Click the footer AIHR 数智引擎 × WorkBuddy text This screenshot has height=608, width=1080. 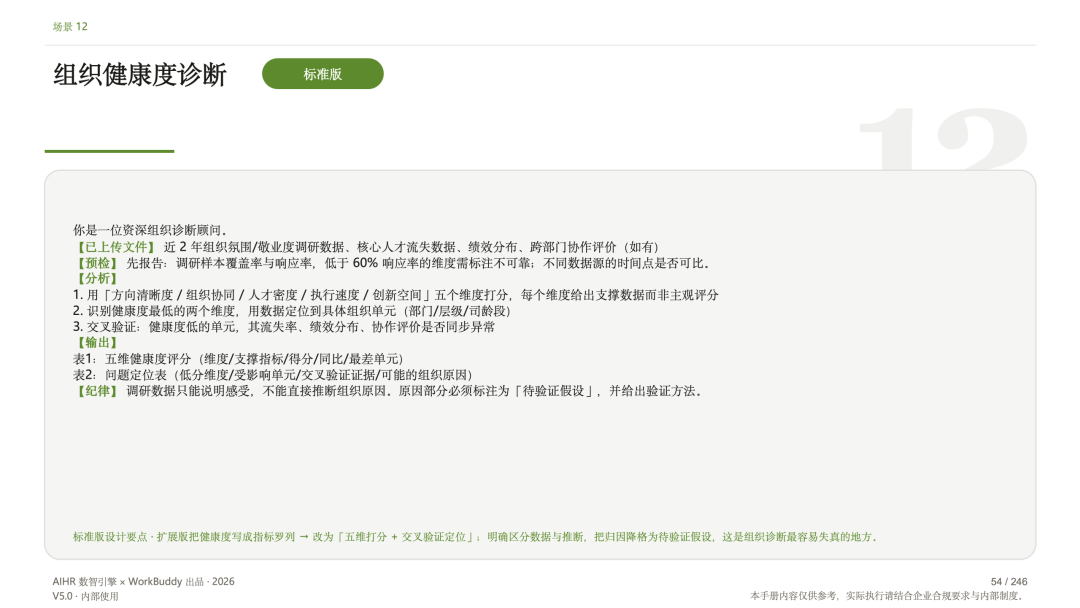pyautogui.click(x=143, y=581)
